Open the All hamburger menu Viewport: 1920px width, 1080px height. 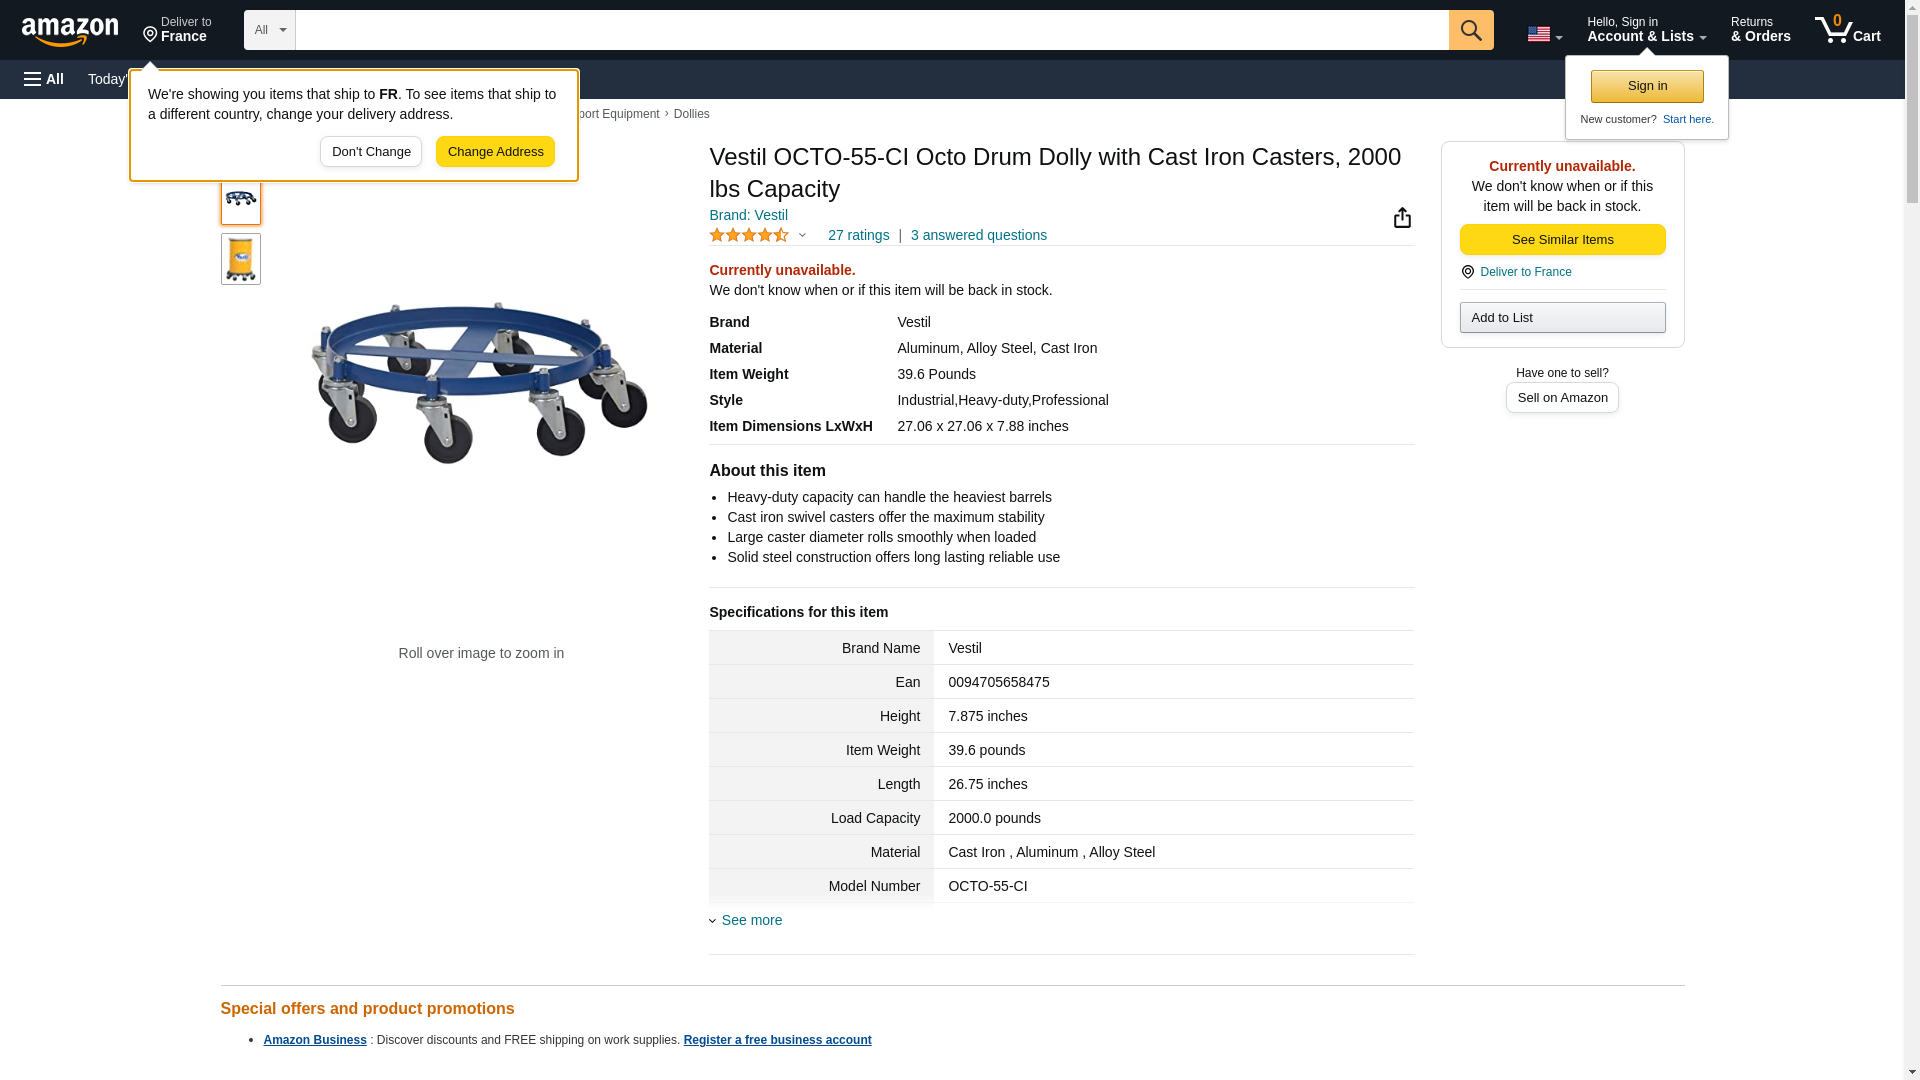[44, 79]
